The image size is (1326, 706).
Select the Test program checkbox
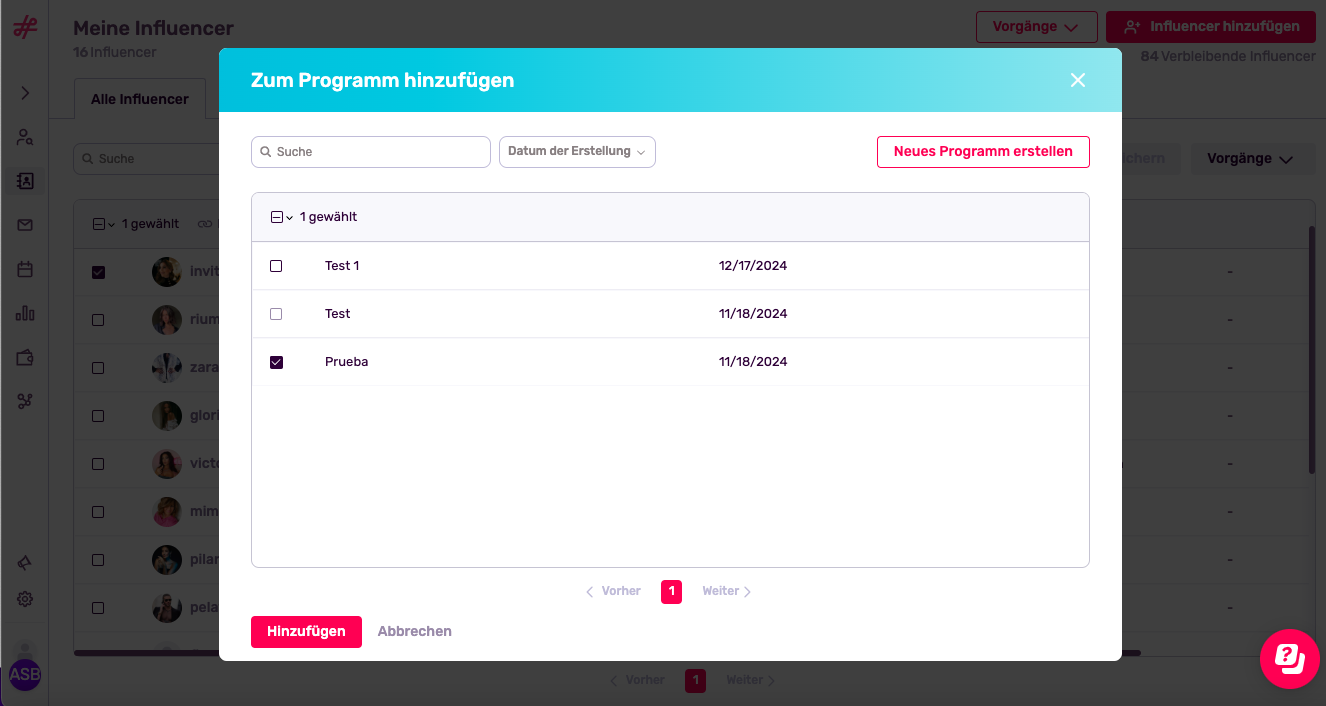tap(276, 314)
